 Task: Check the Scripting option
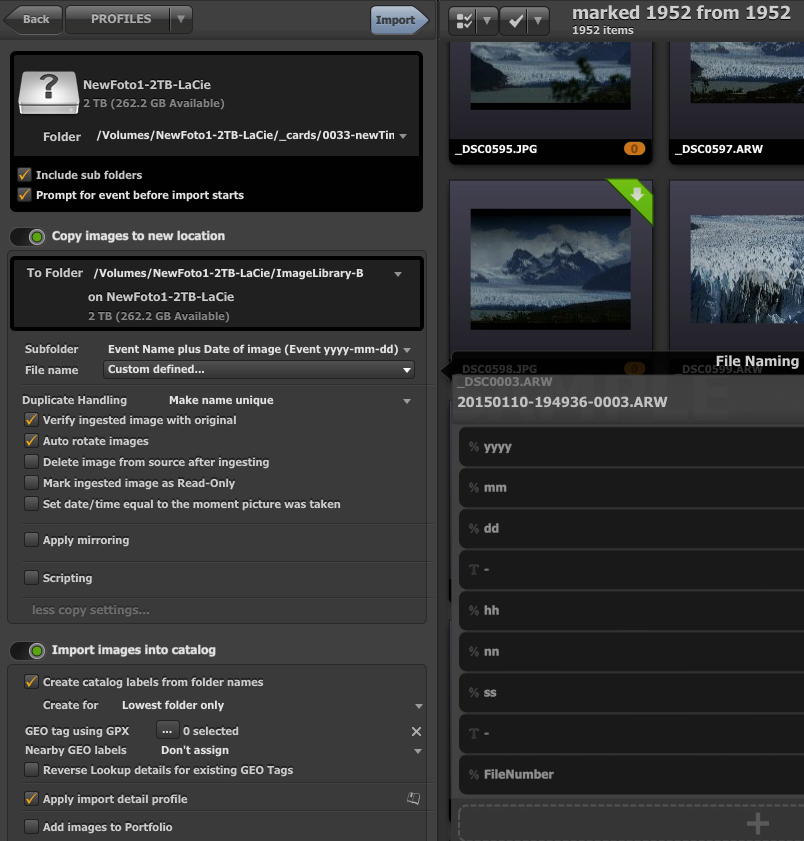click(x=31, y=578)
